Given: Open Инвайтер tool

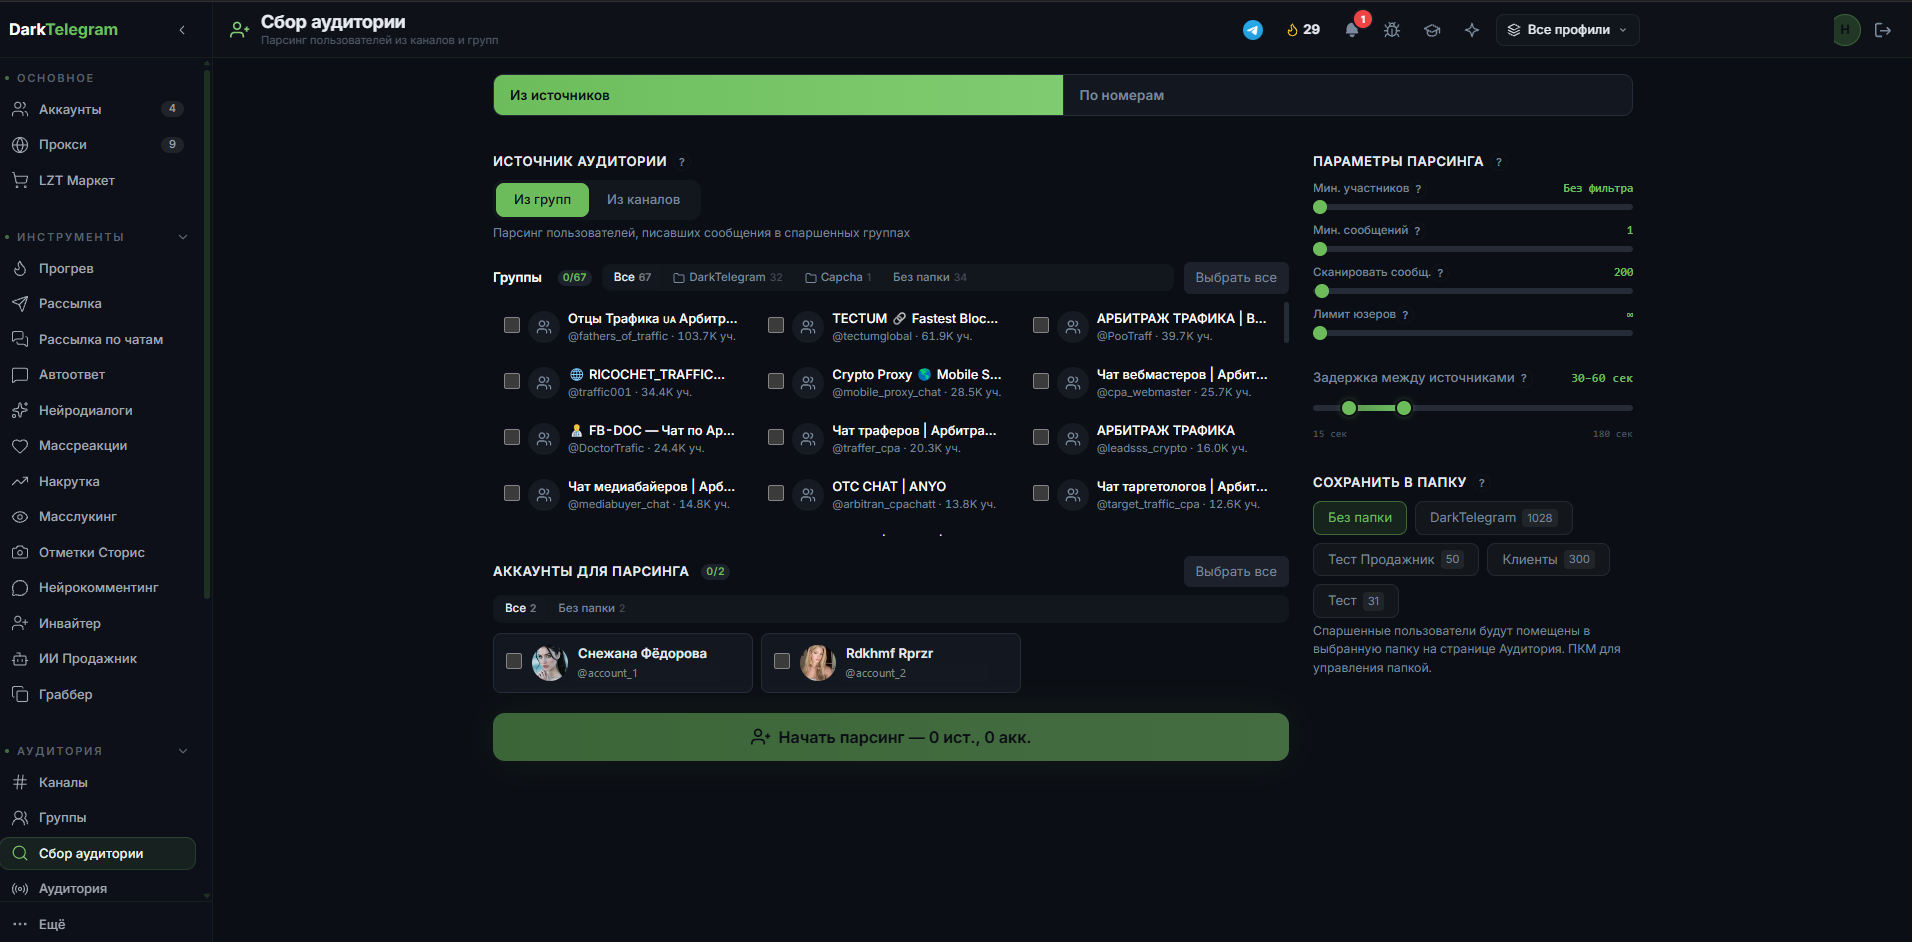Looking at the screenshot, I should [x=98, y=623].
